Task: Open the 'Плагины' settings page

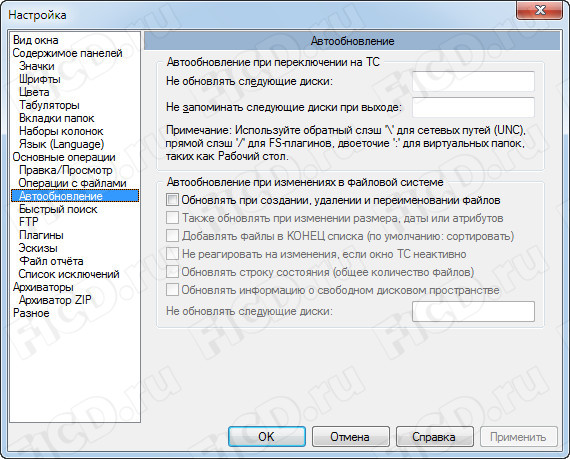Action: (41, 235)
